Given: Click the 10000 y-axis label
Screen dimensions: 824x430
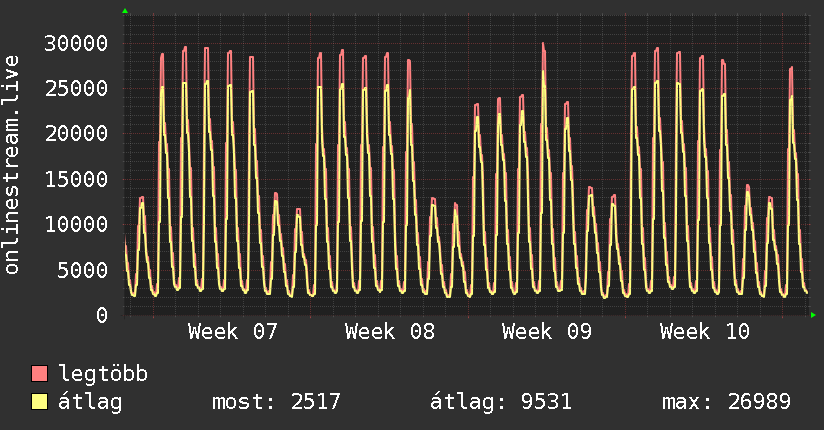Looking at the screenshot, I should click(76, 224).
